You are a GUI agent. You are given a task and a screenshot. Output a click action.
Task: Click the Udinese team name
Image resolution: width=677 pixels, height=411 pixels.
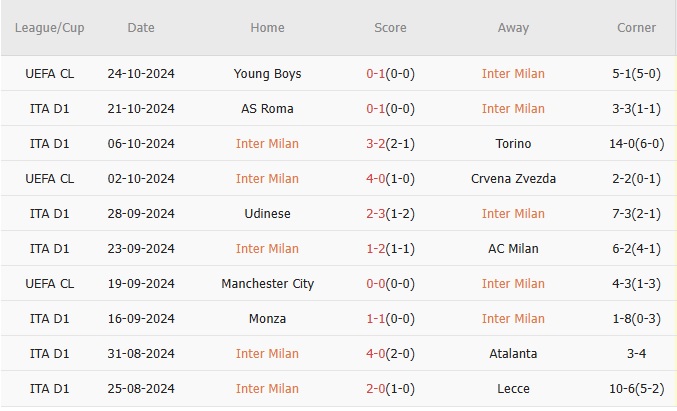pos(267,214)
